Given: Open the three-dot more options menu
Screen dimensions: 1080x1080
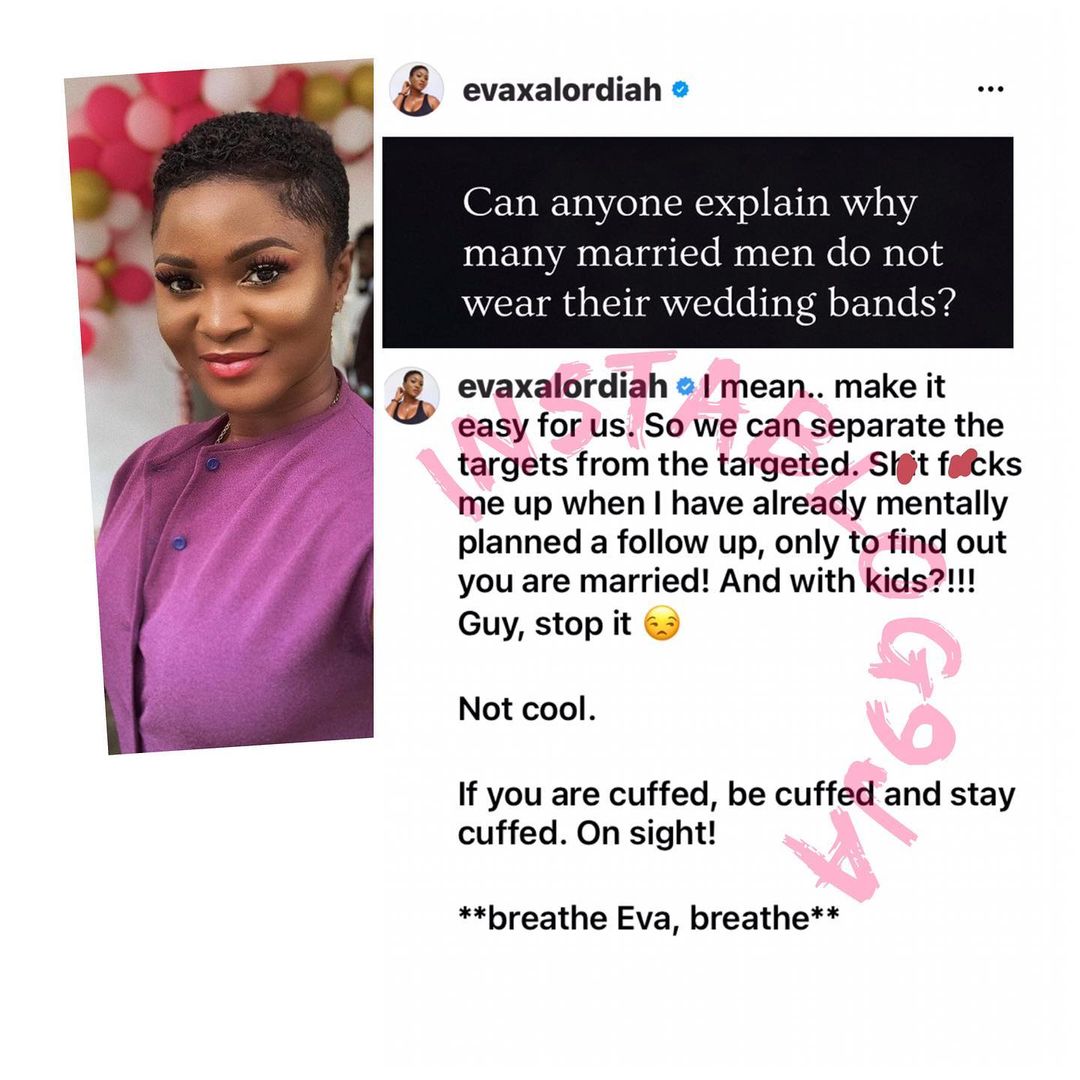Looking at the screenshot, I should coord(990,89).
